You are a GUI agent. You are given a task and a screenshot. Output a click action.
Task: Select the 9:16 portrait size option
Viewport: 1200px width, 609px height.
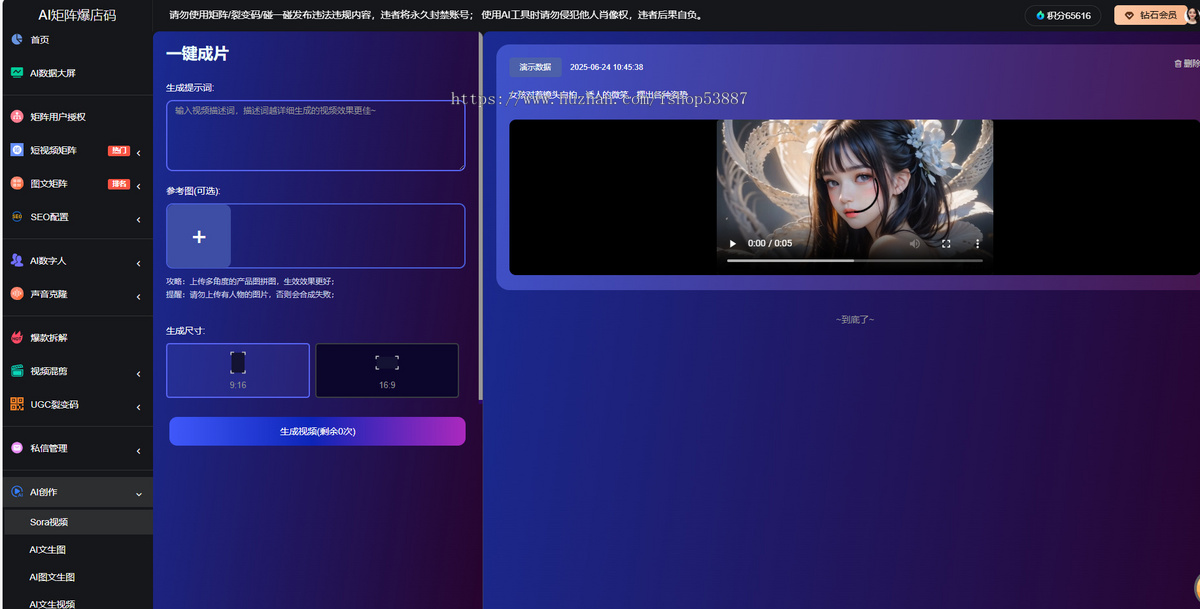[x=238, y=370]
